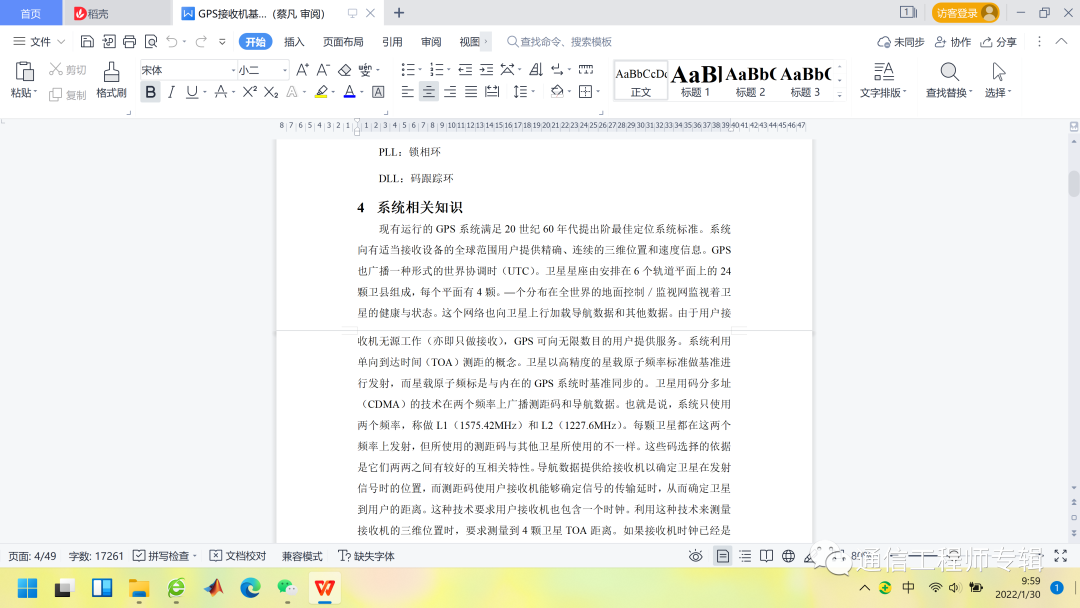Click the Save icon in quick toolbar
Image resolution: width=1080 pixels, height=608 pixels.
[87, 42]
